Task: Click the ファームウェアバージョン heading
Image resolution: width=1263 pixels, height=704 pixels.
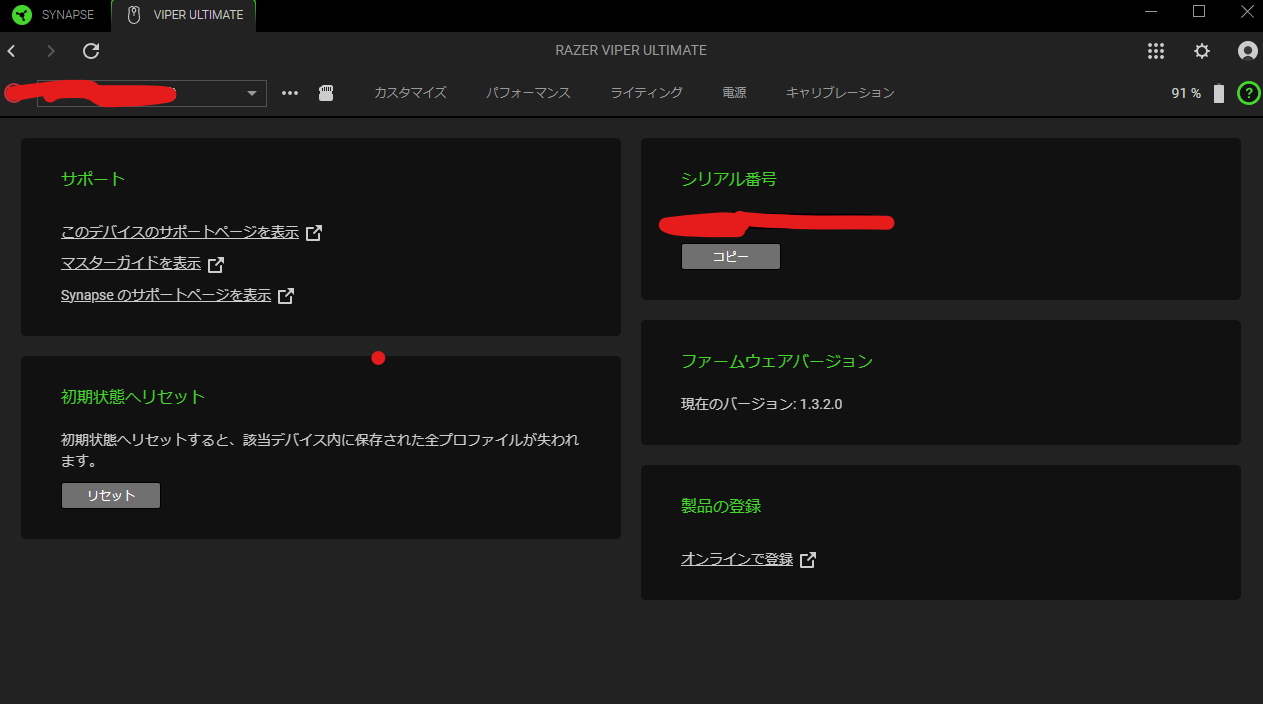Action: point(777,361)
